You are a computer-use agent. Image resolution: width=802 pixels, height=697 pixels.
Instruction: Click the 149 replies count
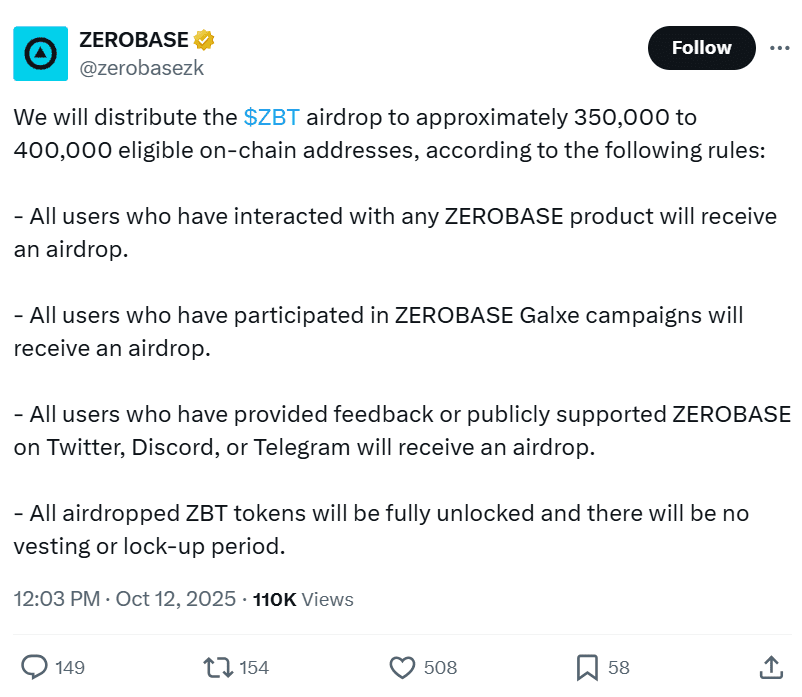point(70,667)
